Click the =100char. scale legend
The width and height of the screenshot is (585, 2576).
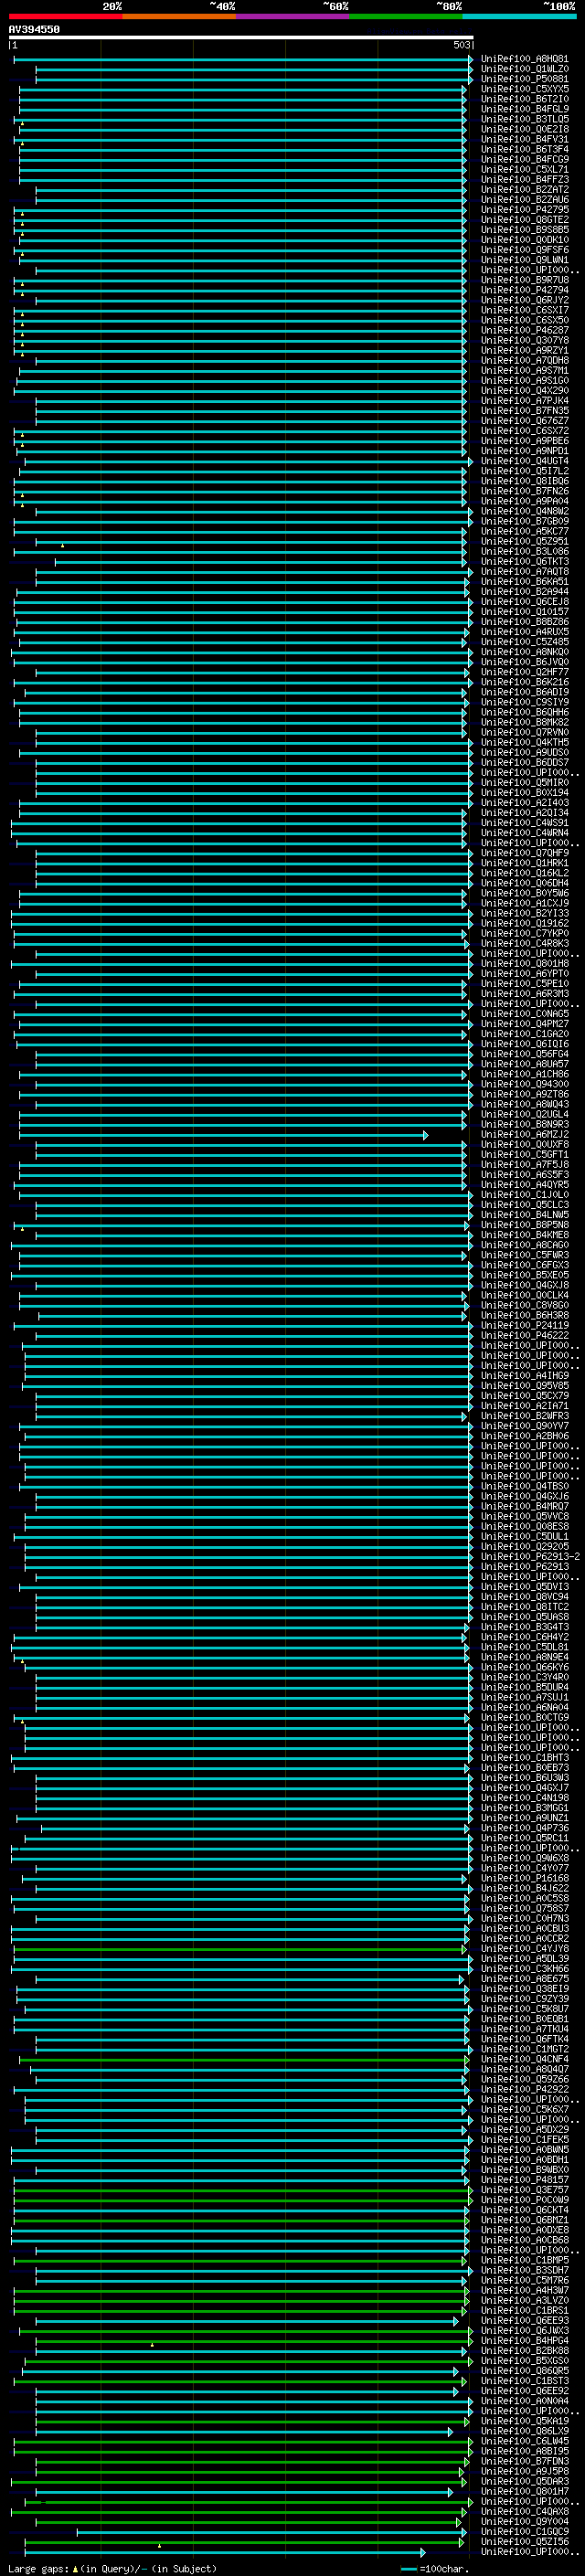coord(435,2568)
